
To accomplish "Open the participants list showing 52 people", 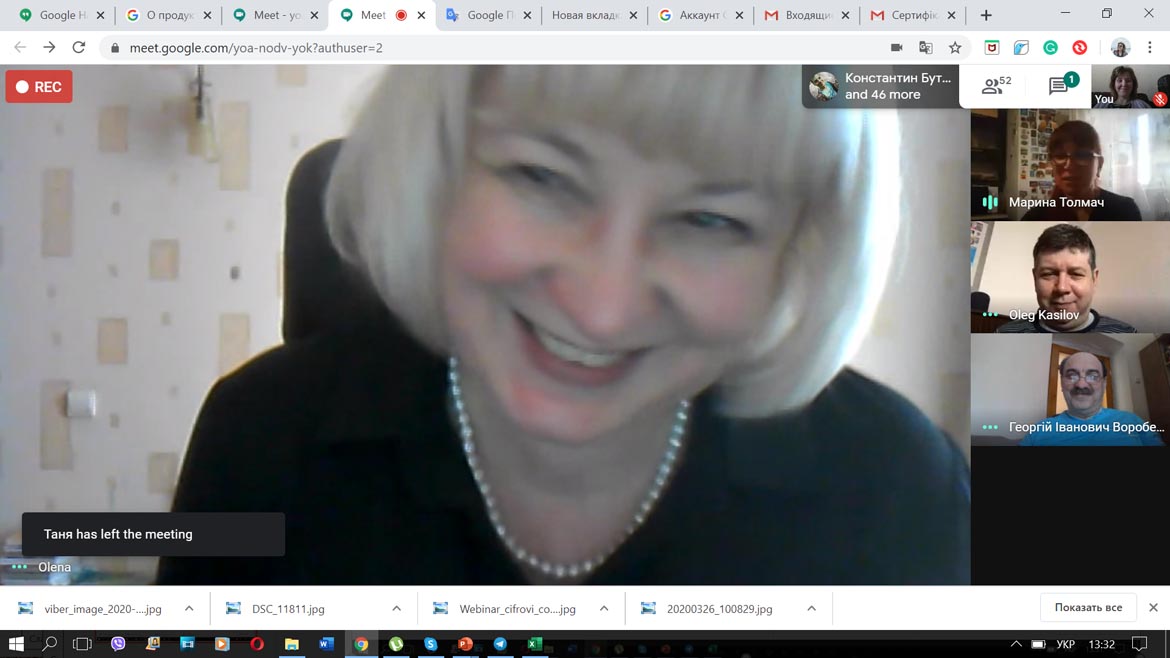I will pos(995,87).
